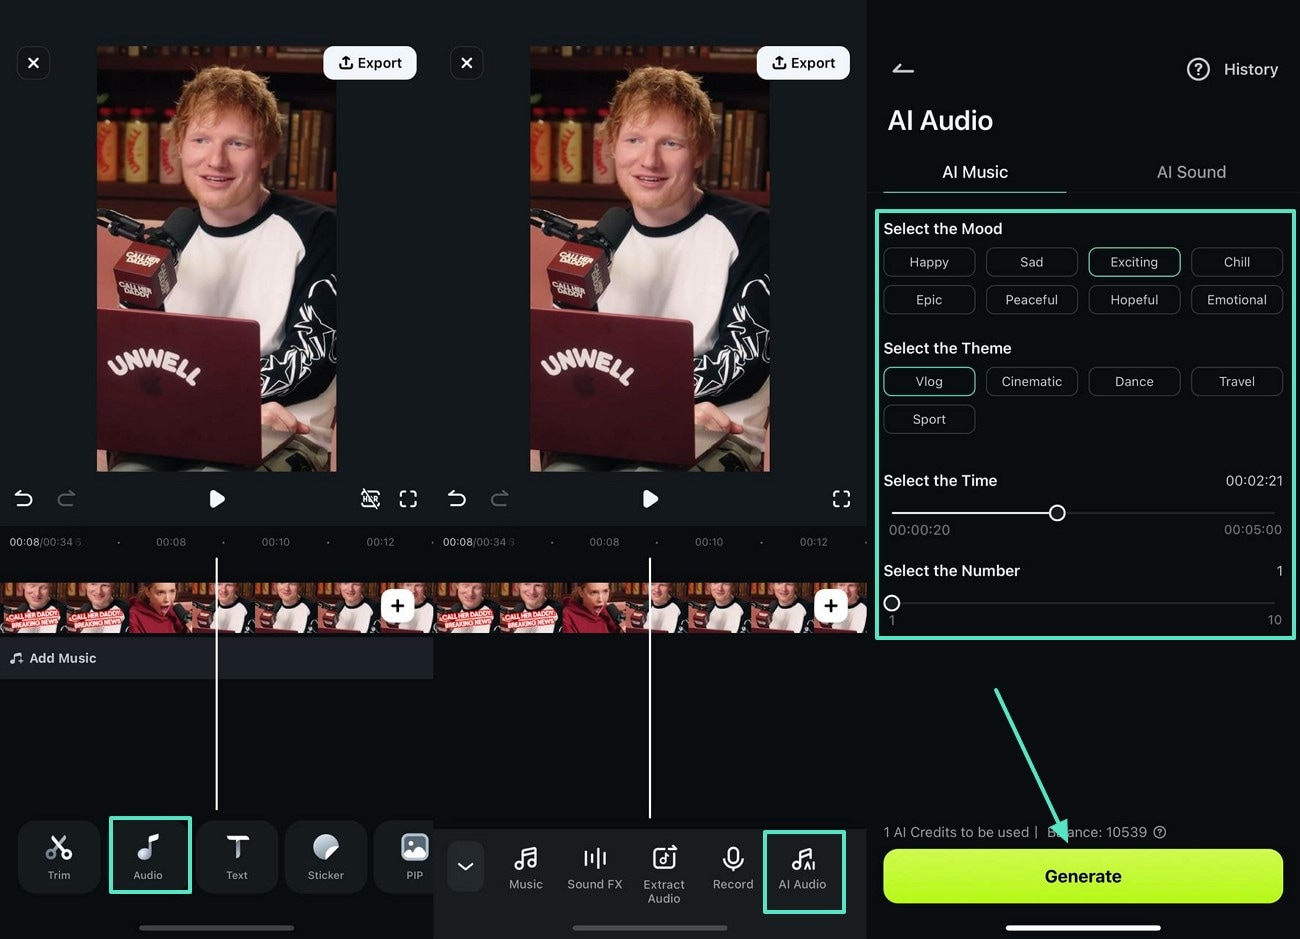Click Export in the left editor
The image size is (1300, 939).
[x=370, y=63]
